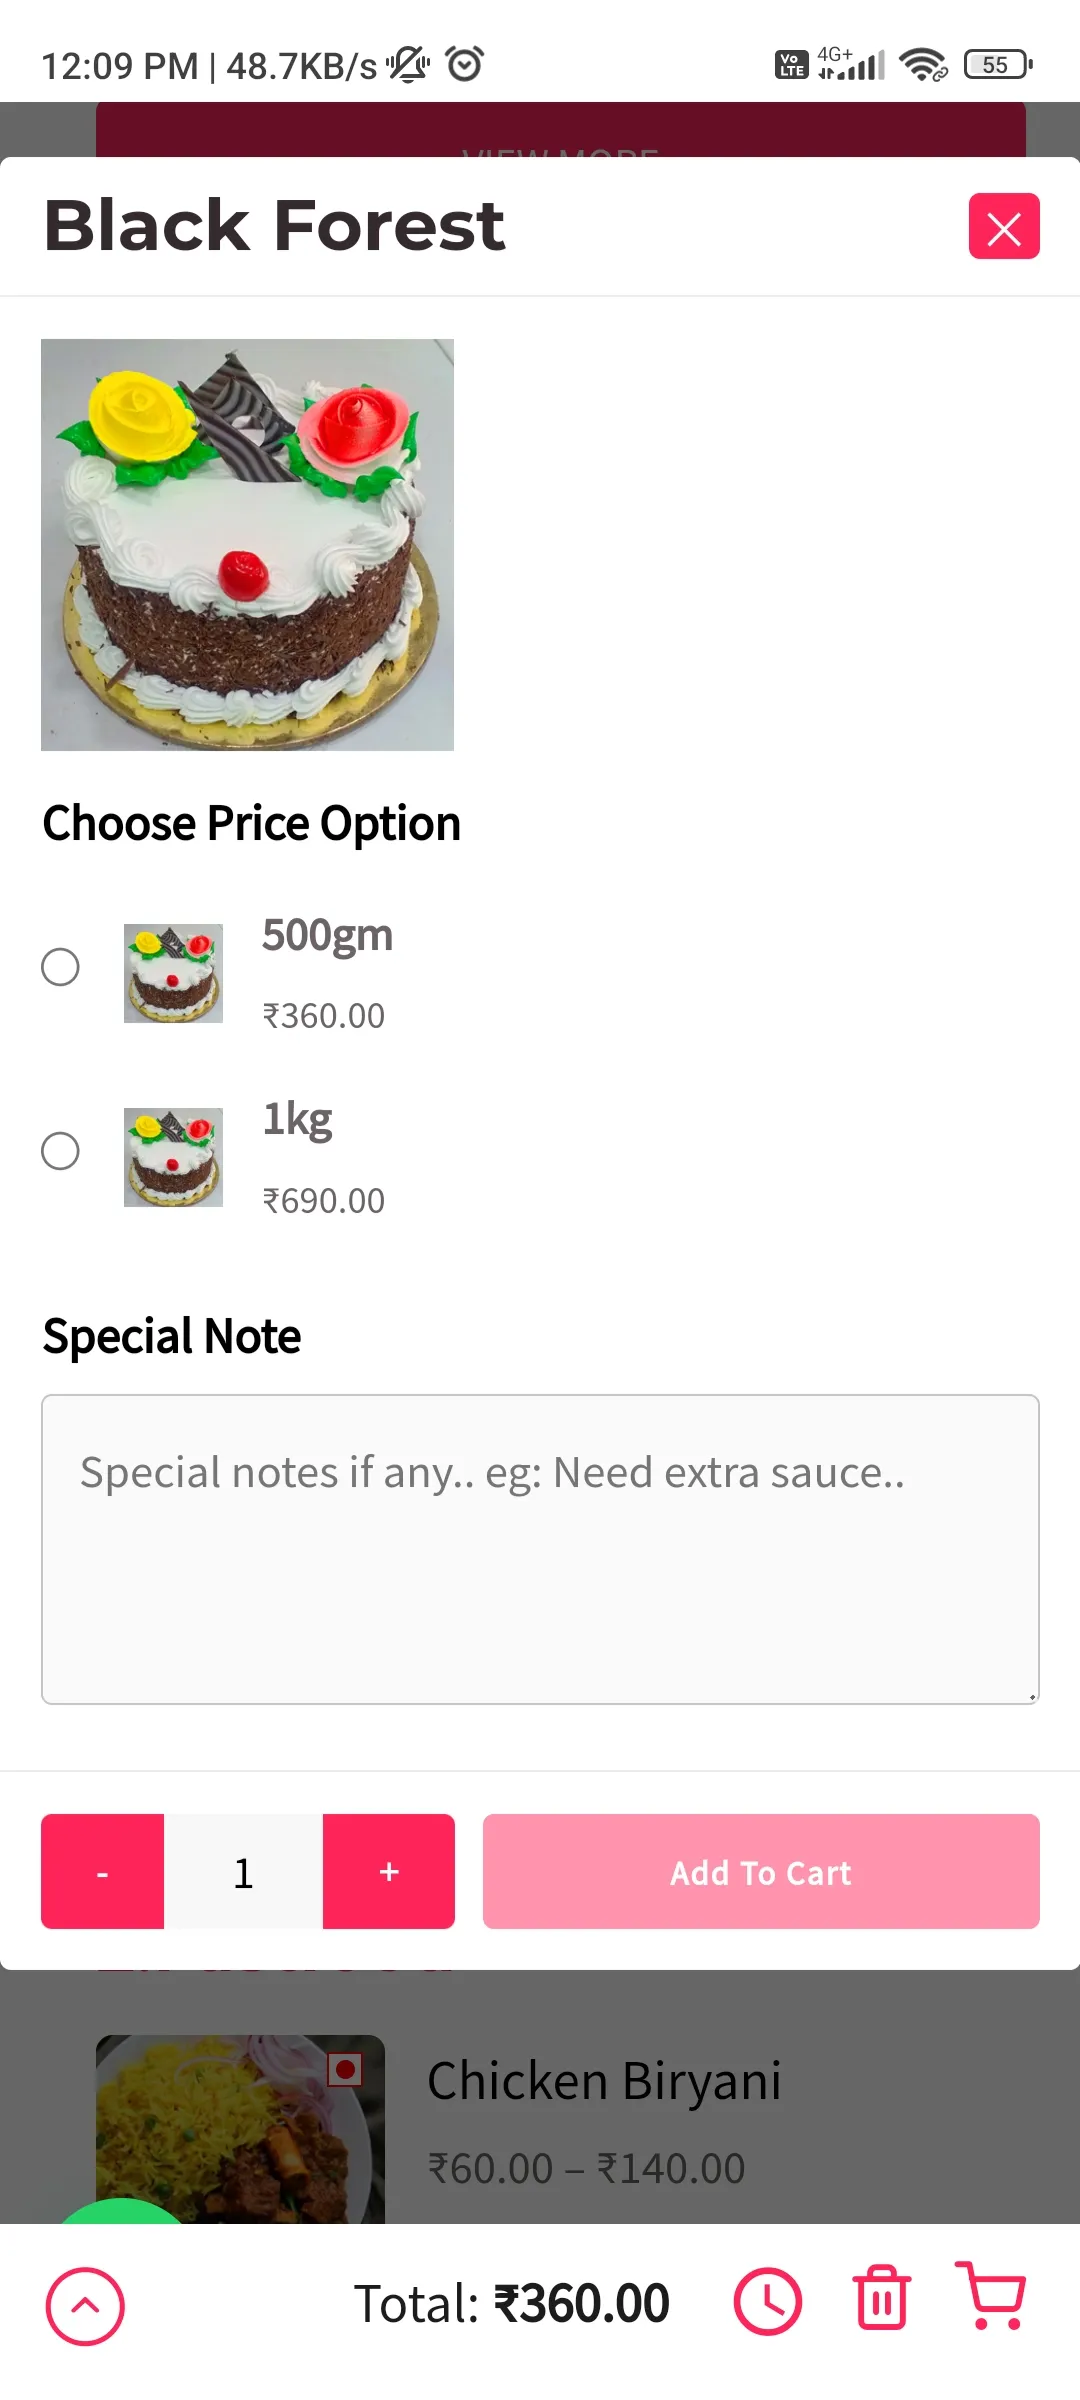The width and height of the screenshot is (1080, 2400).
Task: Tap the Wi-Fi icon in status bar
Action: click(x=923, y=65)
